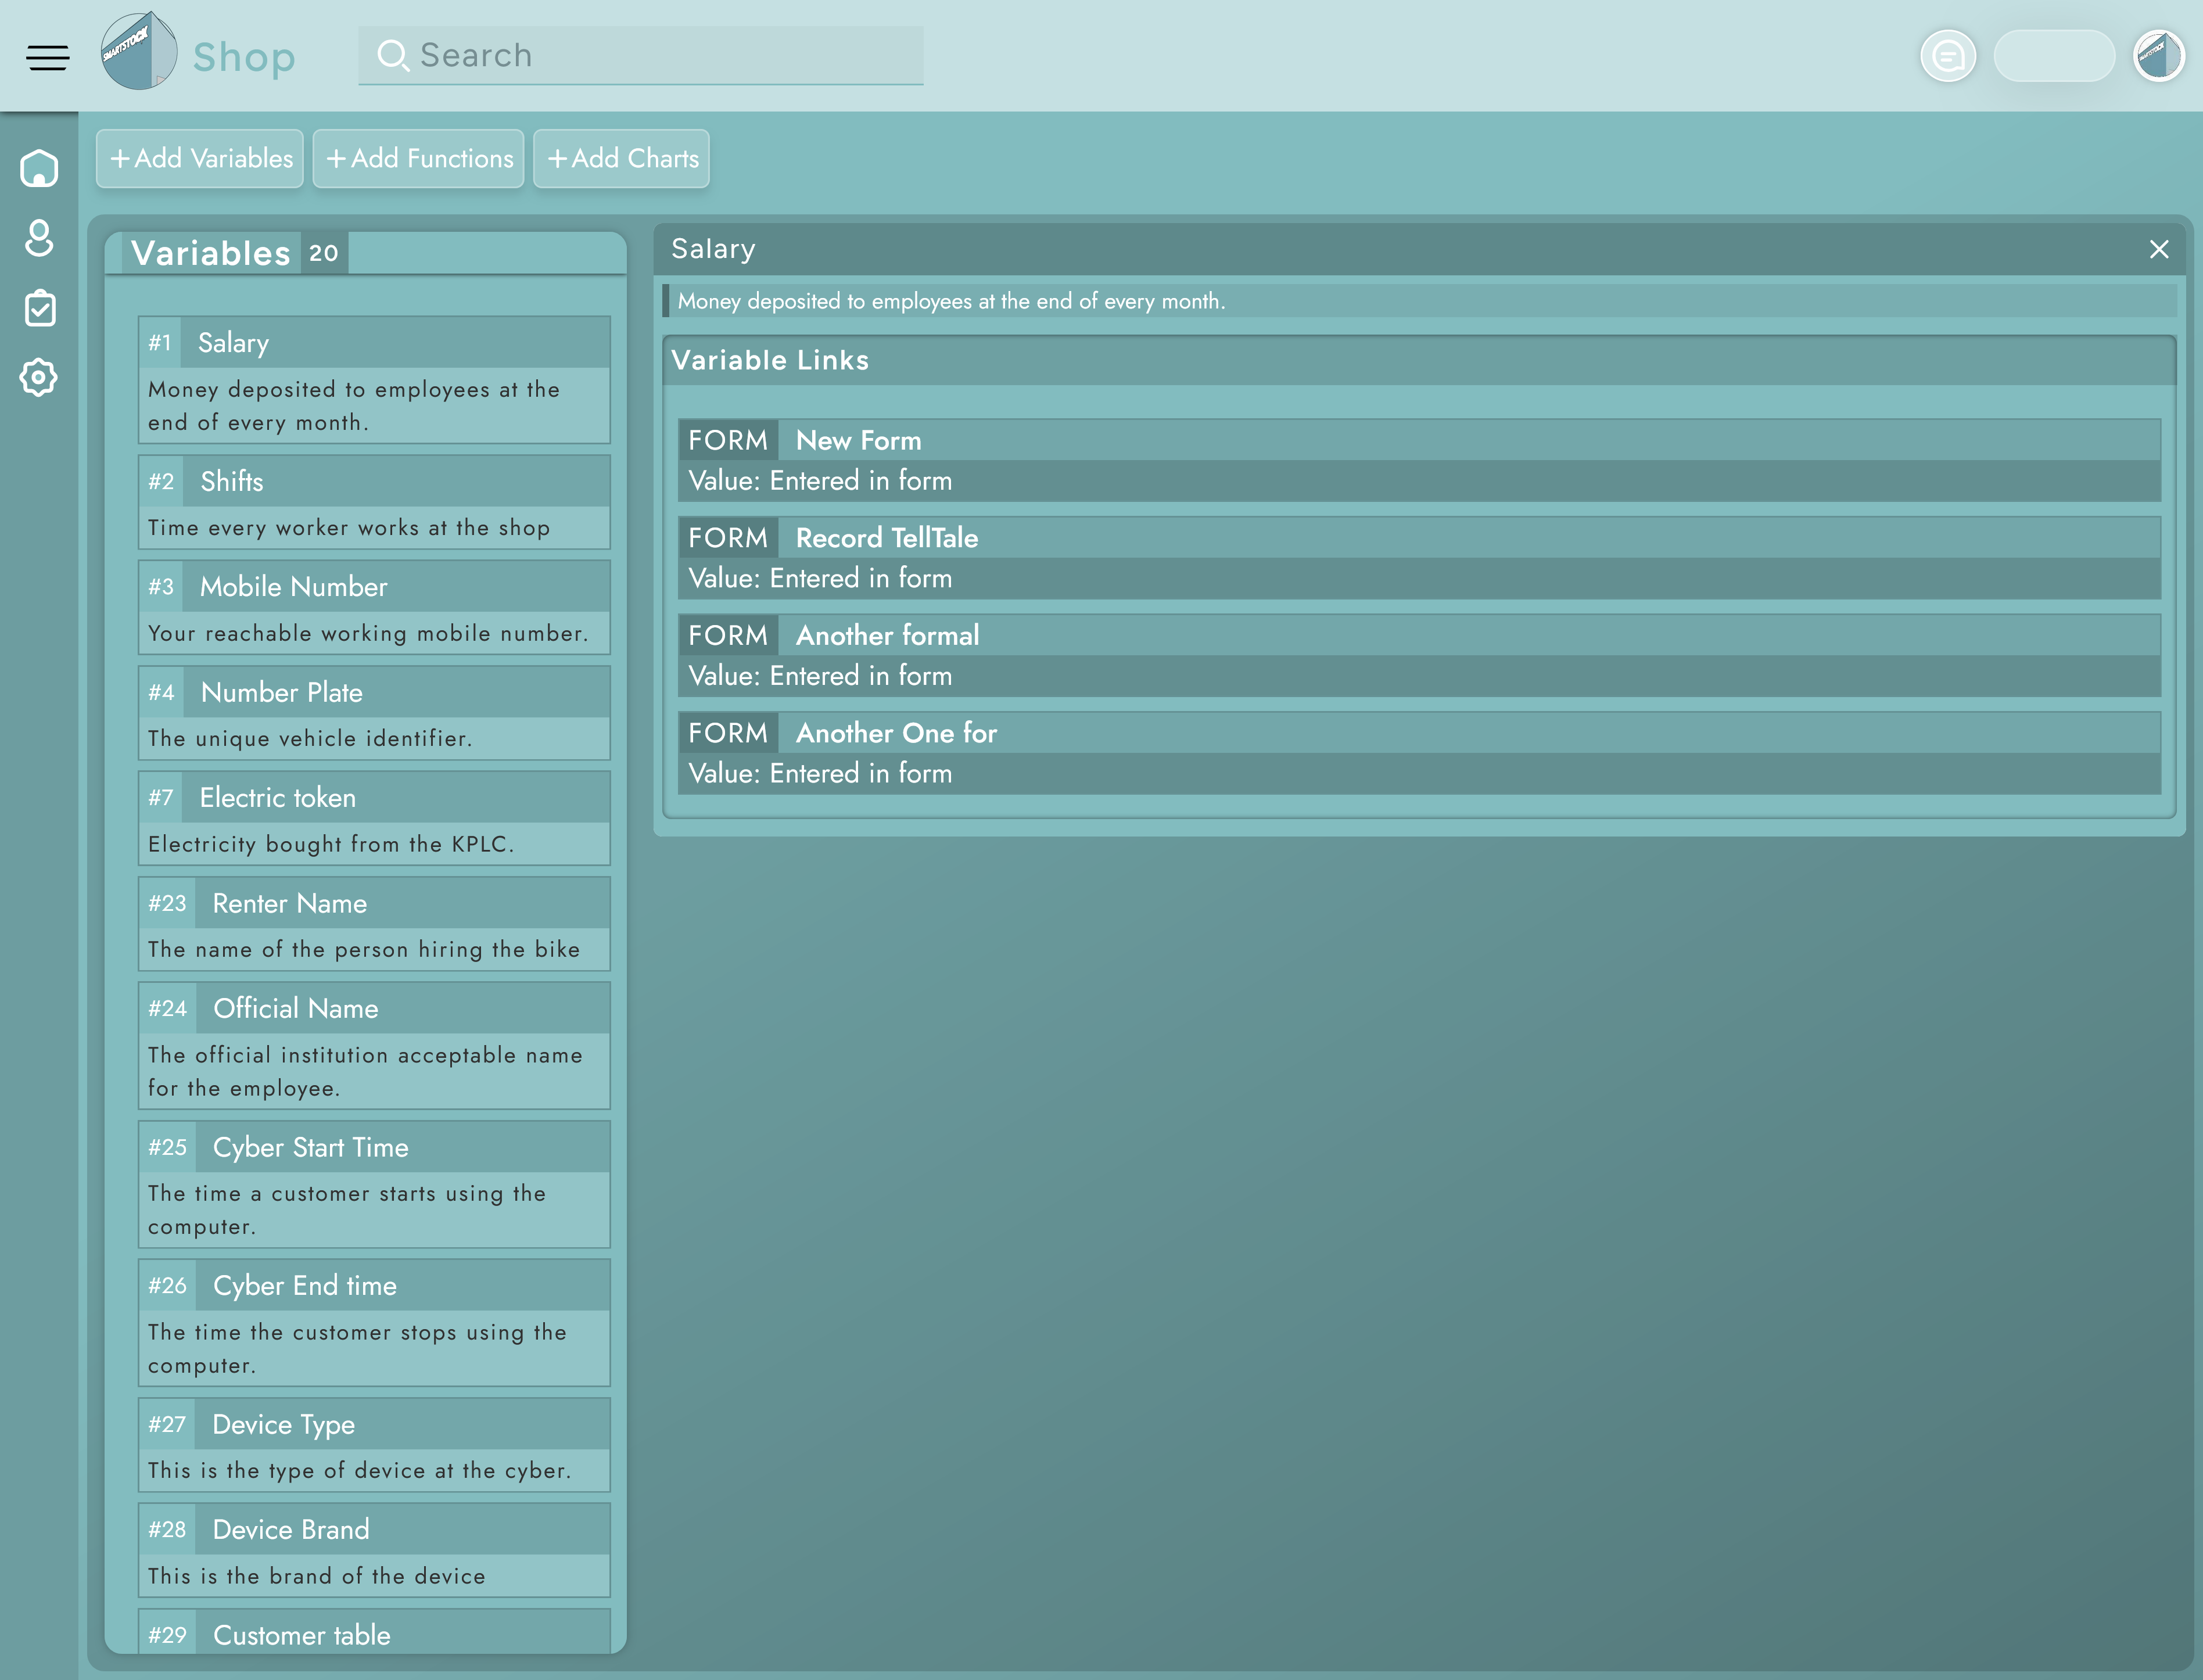This screenshot has width=2203, height=1680.
Task: Click the Add Charts button
Action: pyautogui.click(x=621, y=158)
